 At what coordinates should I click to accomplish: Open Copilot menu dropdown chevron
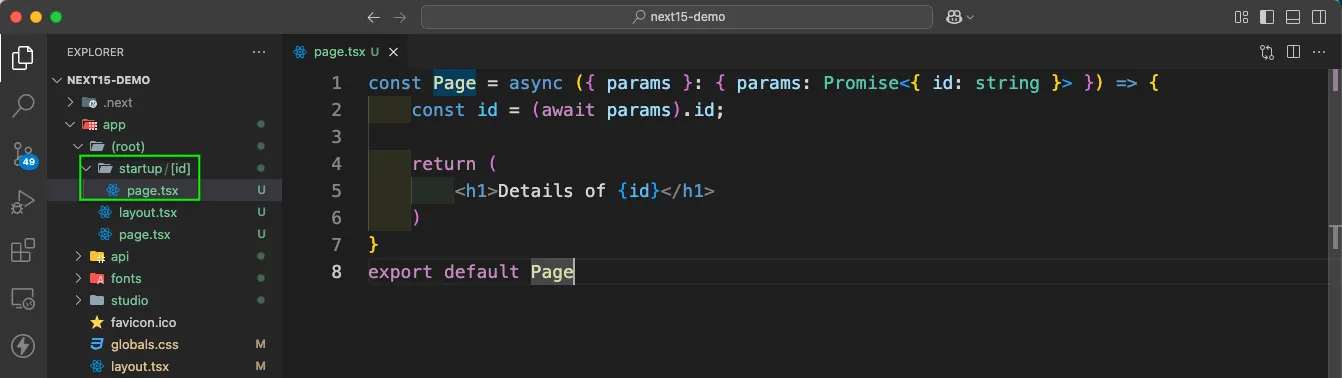click(x=970, y=17)
